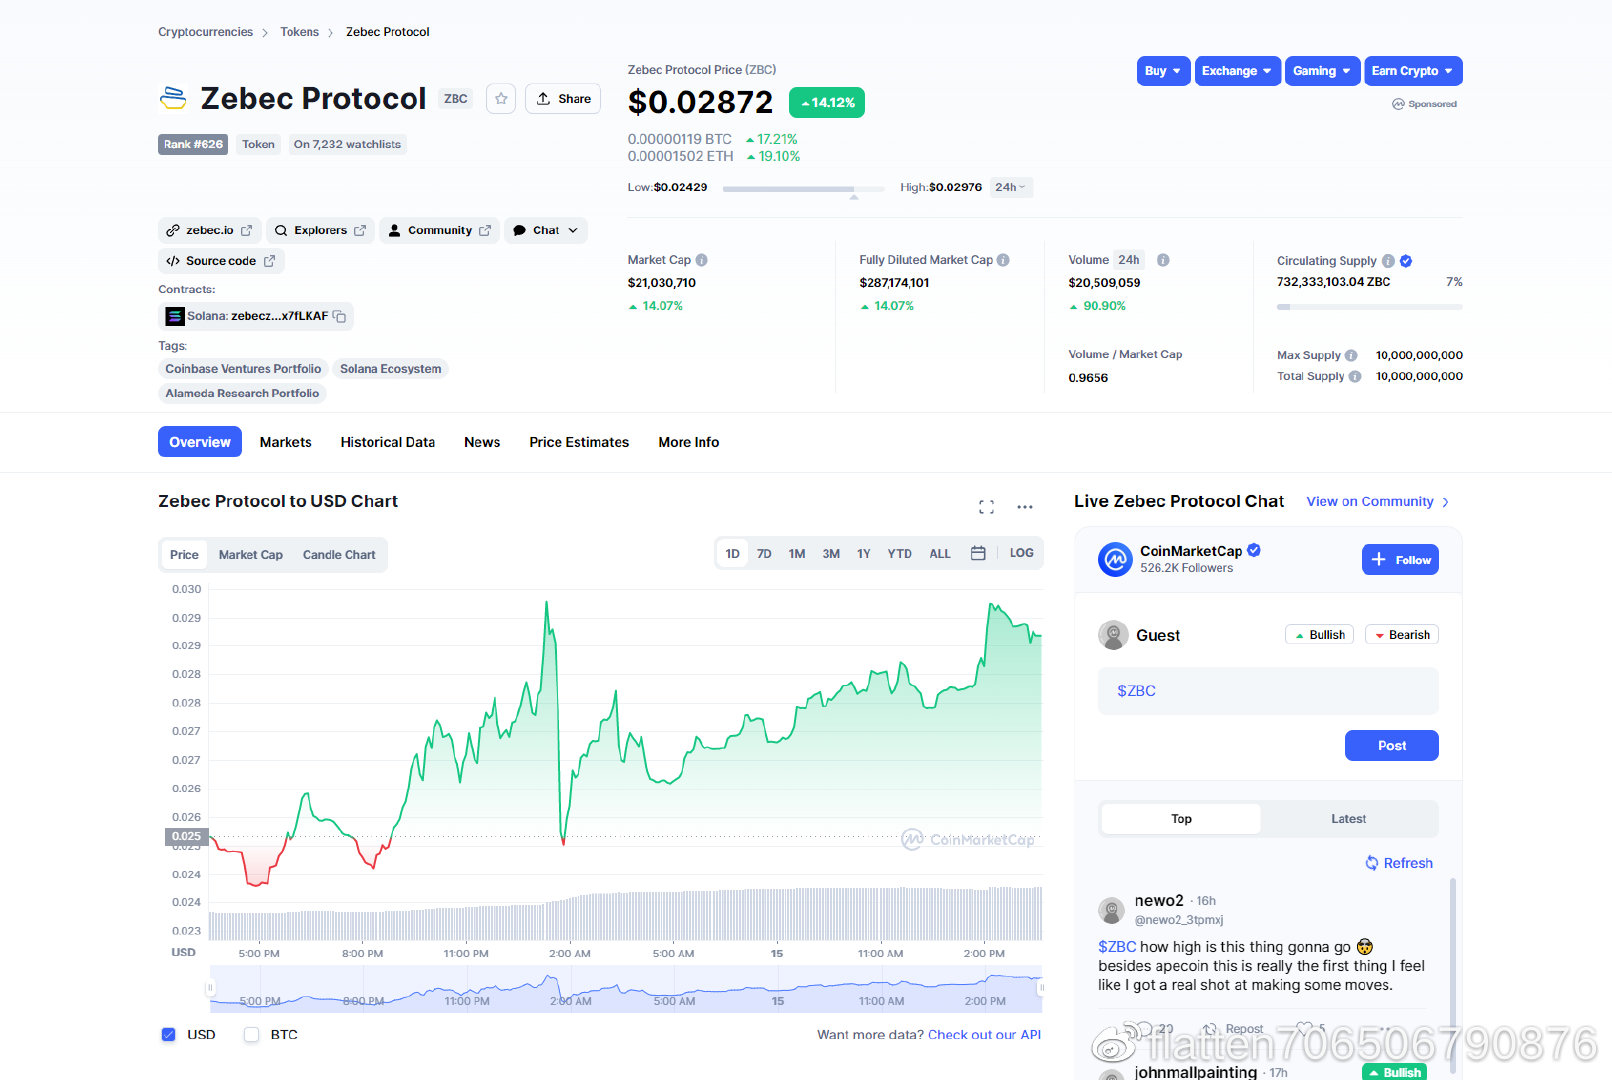Focus the $ZBC chat input field
The height and width of the screenshot is (1080, 1612).
pos(1268,691)
